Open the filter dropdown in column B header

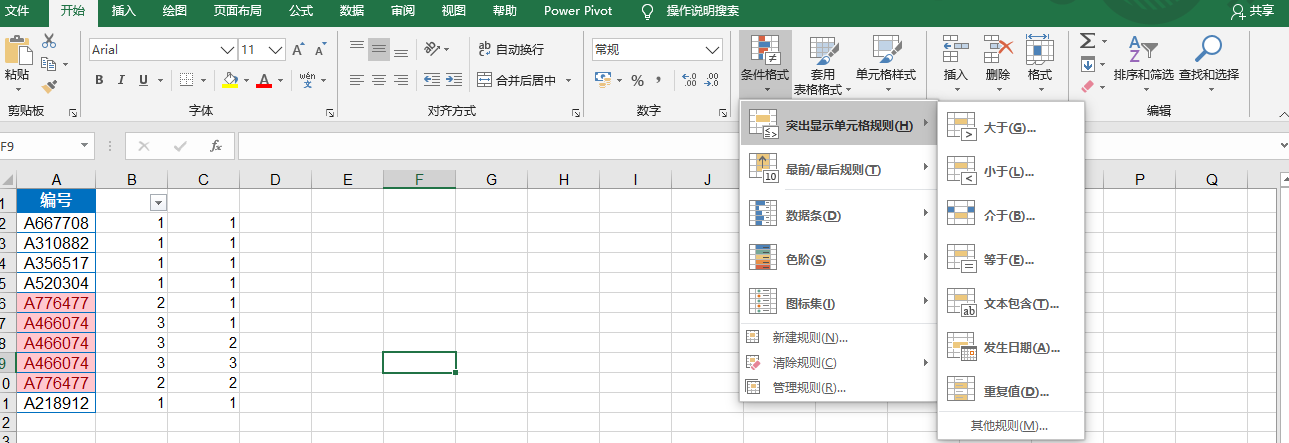click(157, 202)
